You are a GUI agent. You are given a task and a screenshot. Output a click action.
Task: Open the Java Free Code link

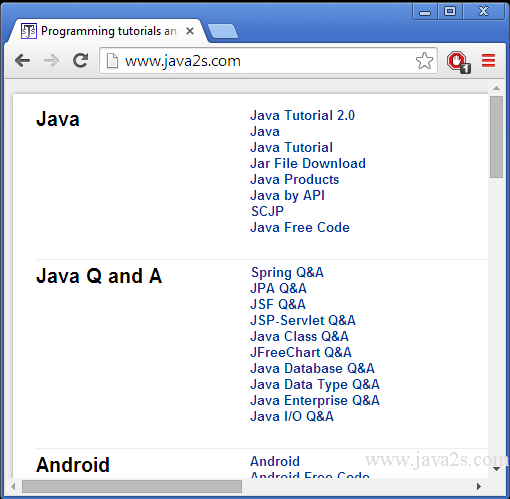pos(300,227)
